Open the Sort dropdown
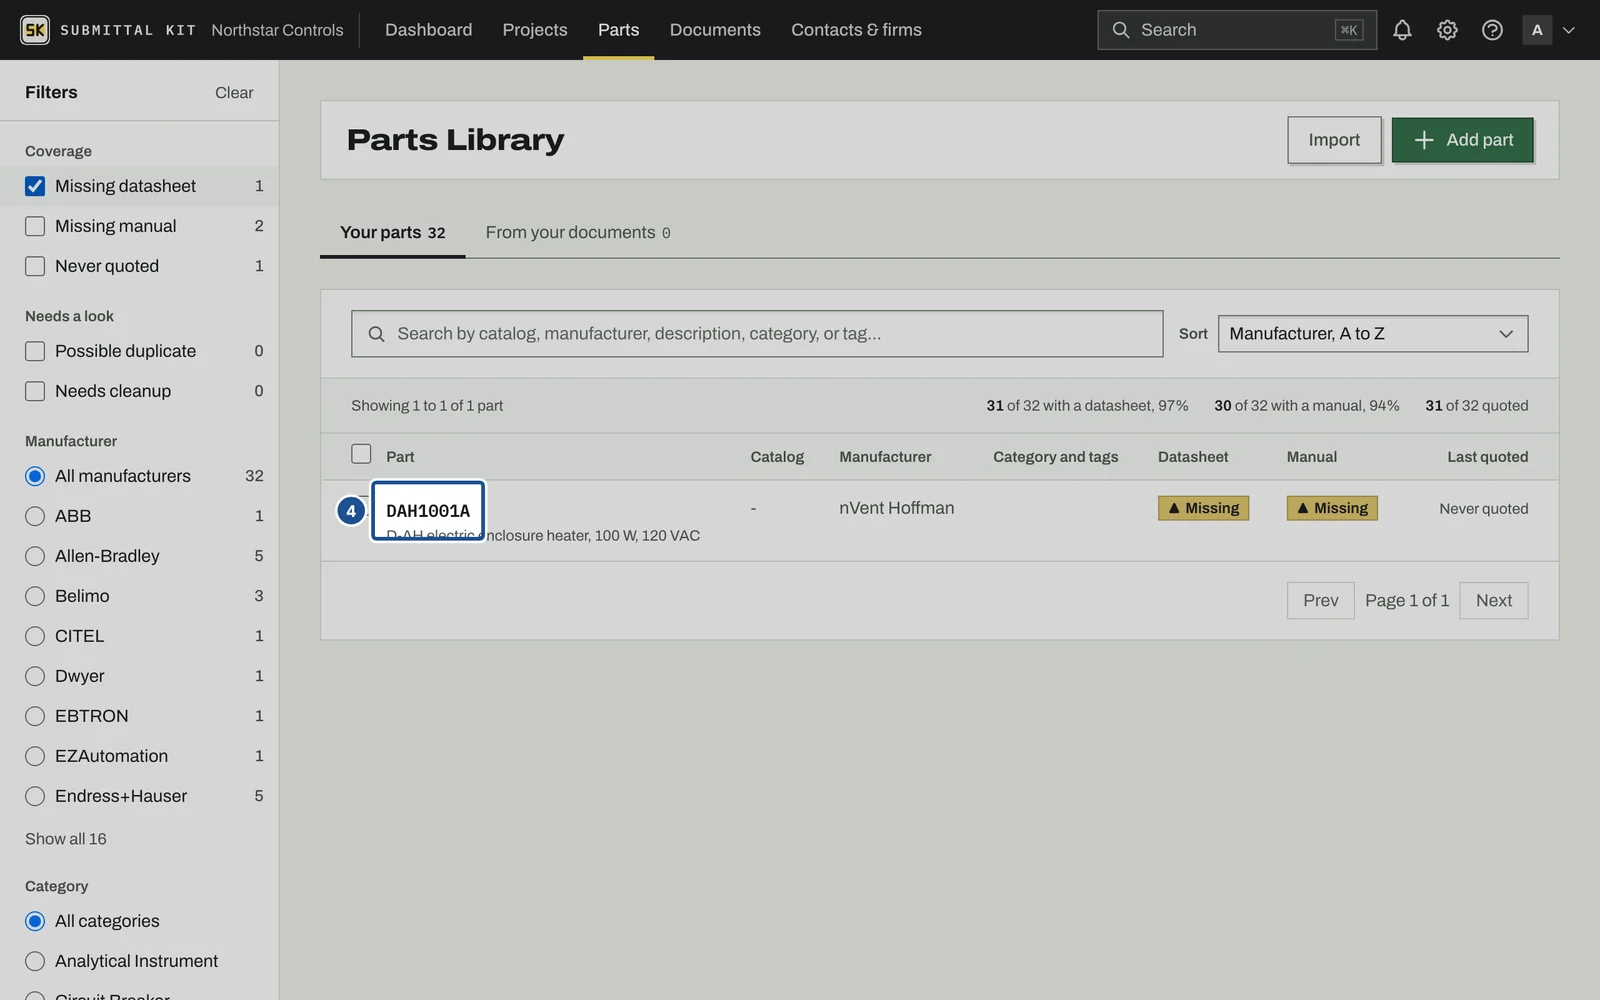The width and height of the screenshot is (1600, 1000). click(x=1373, y=334)
